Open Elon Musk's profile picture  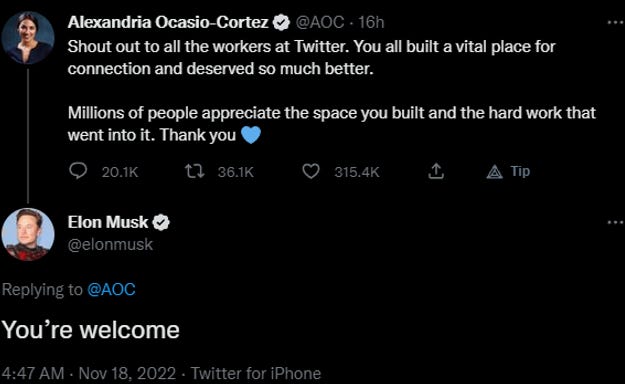tap(28, 234)
